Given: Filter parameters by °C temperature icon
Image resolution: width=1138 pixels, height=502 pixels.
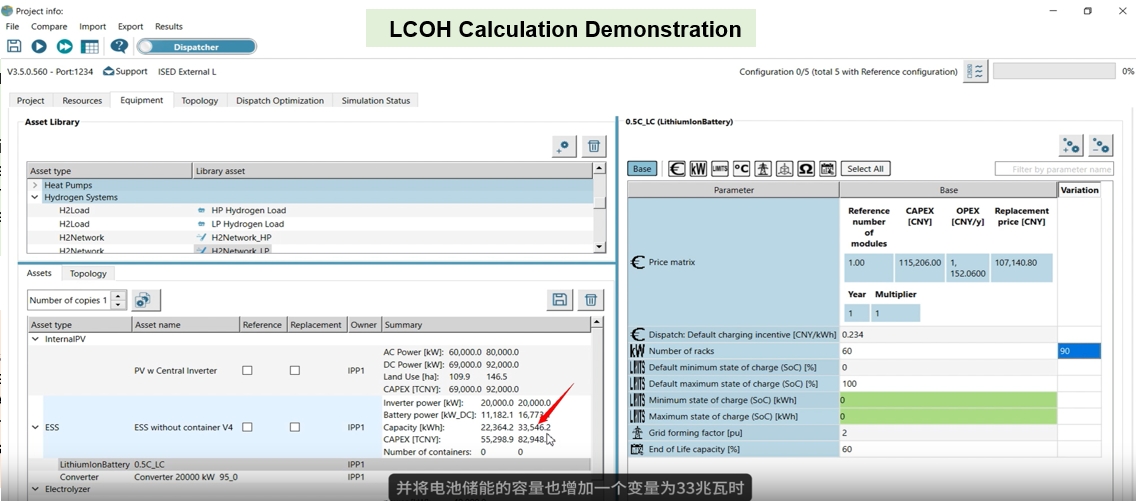Looking at the screenshot, I should pyautogui.click(x=741, y=169).
